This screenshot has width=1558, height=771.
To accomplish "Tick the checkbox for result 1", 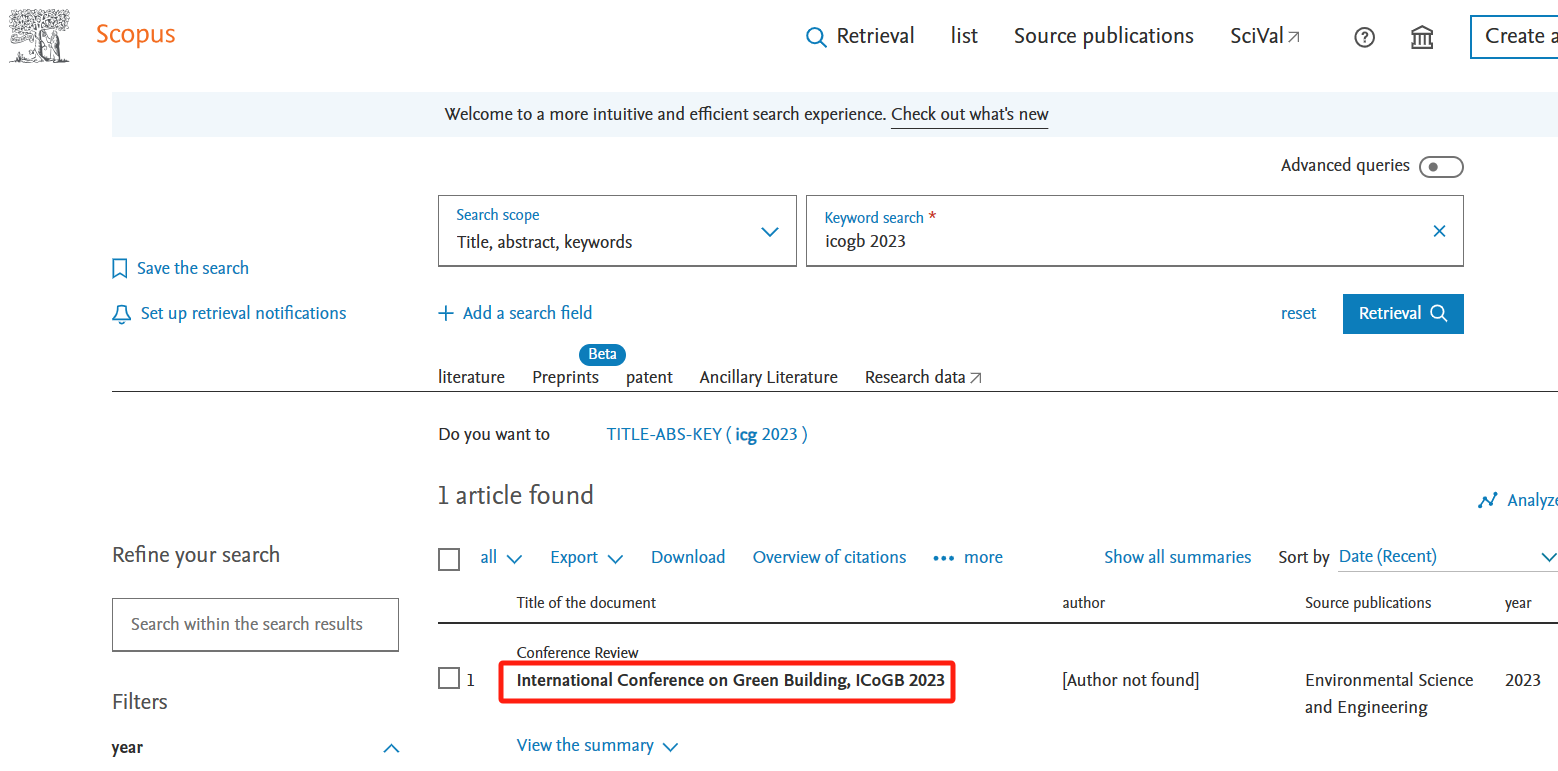I will tap(449, 679).
